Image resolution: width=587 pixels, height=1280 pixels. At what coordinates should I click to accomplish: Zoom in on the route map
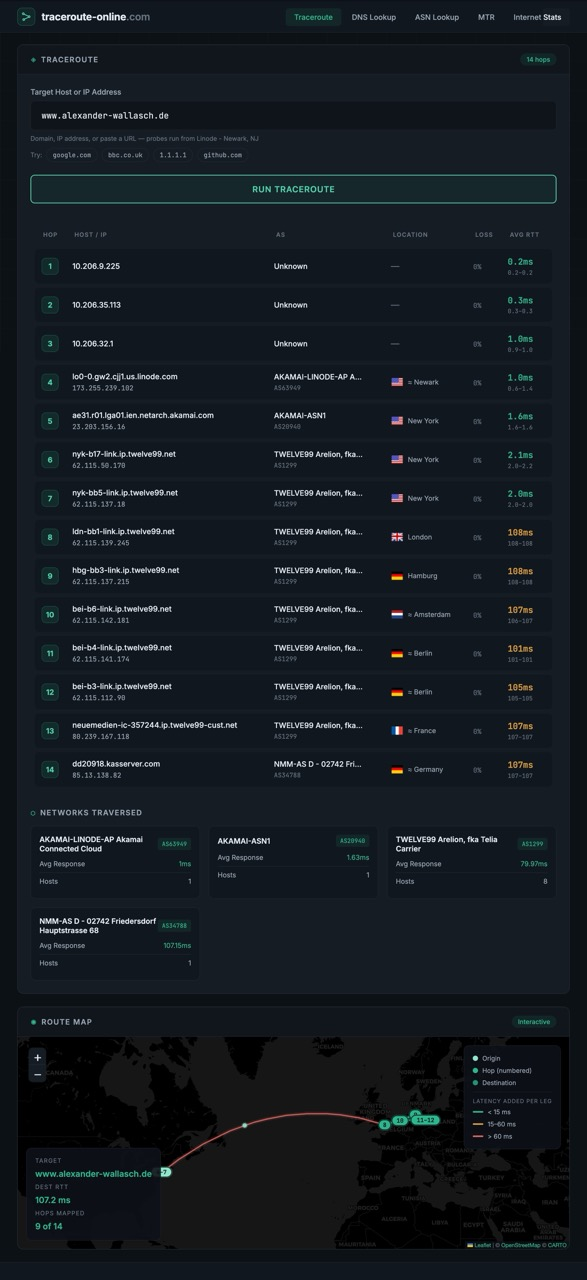38,1057
